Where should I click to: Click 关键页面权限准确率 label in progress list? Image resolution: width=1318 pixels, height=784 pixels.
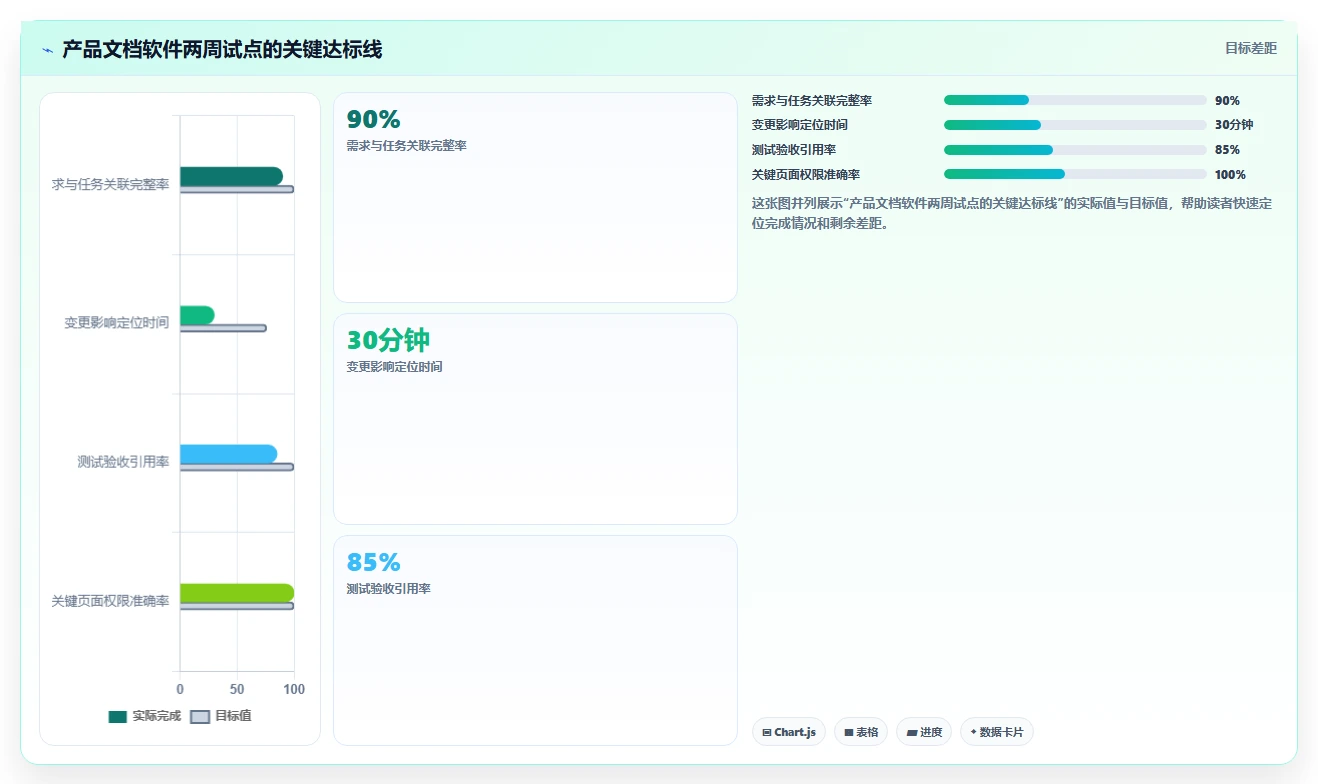[806, 175]
